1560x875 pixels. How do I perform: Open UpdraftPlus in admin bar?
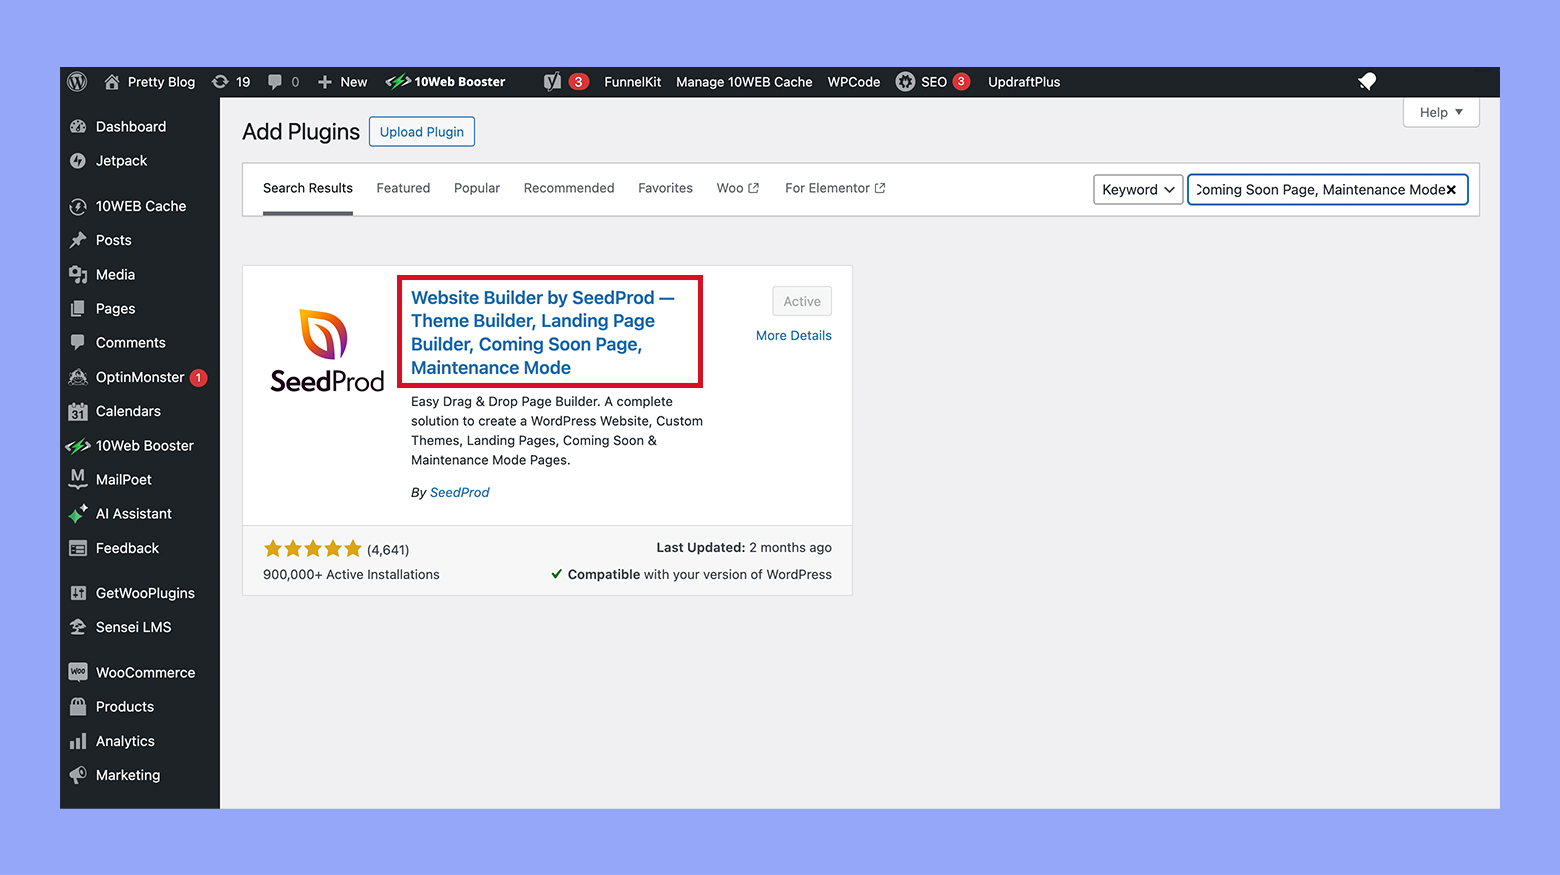click(x=1024, y=82)
